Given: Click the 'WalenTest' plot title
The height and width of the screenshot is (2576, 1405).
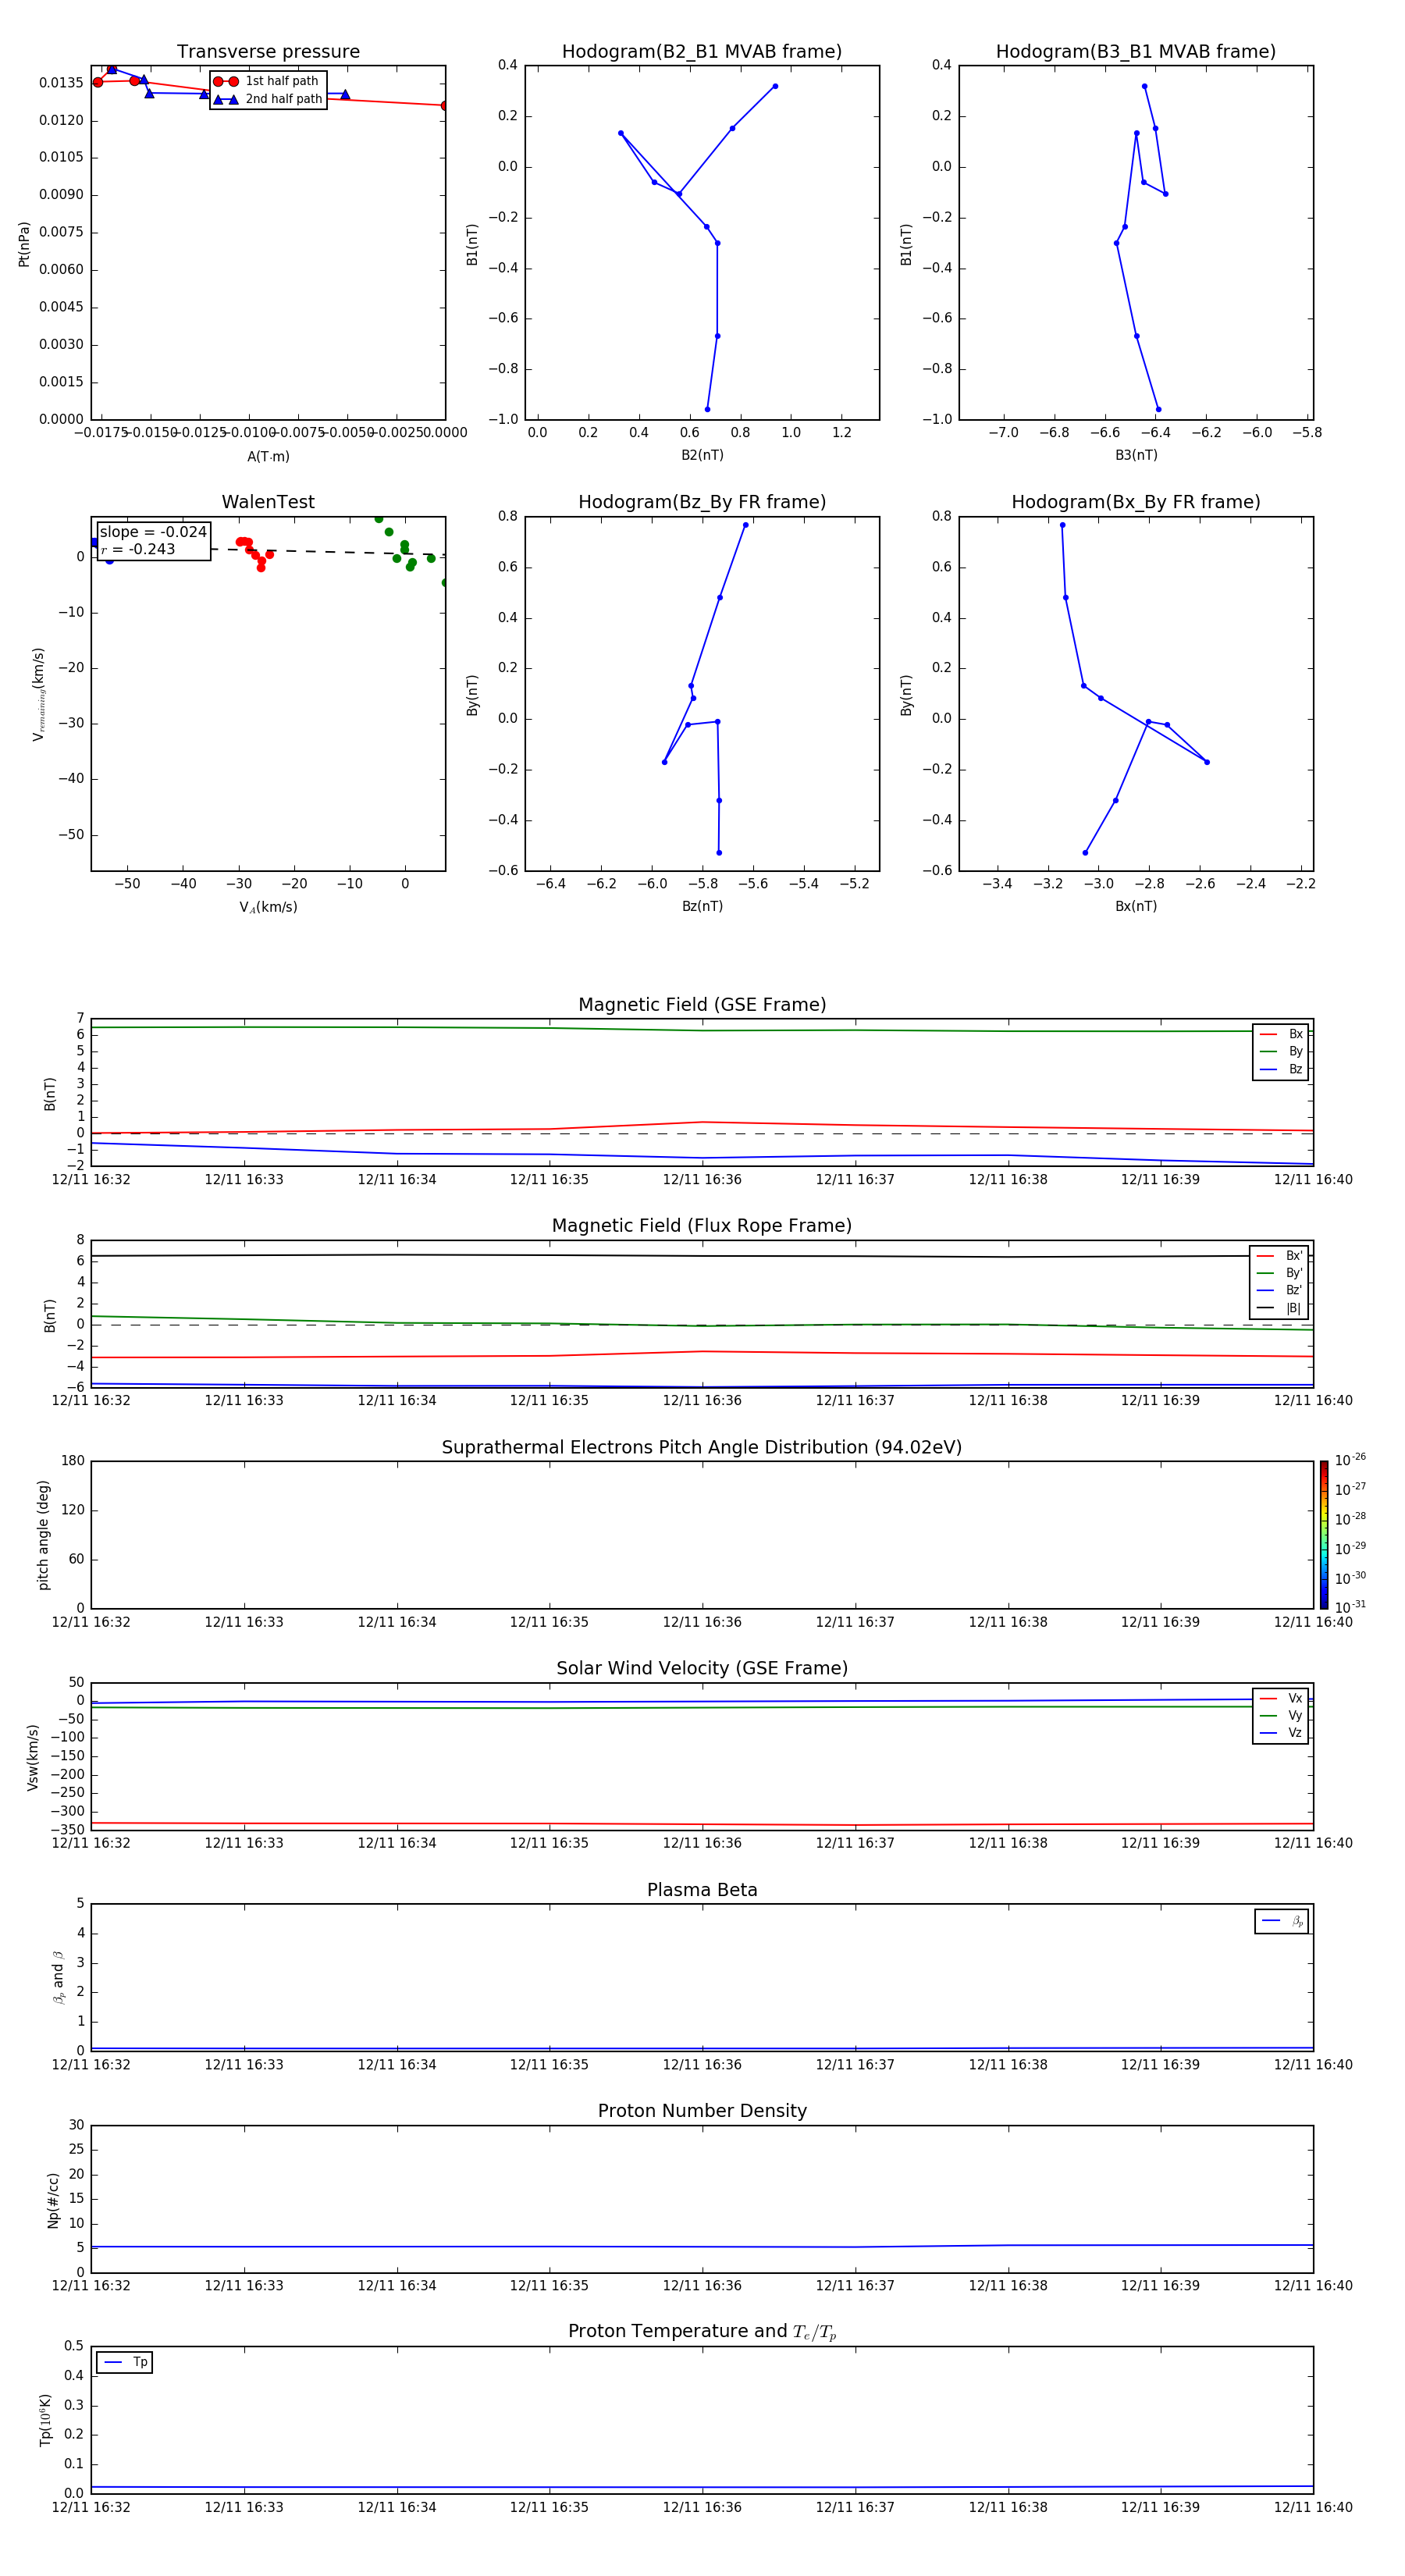Looking at the screenshot, I should pyautogui.click(x=268, y=502).
